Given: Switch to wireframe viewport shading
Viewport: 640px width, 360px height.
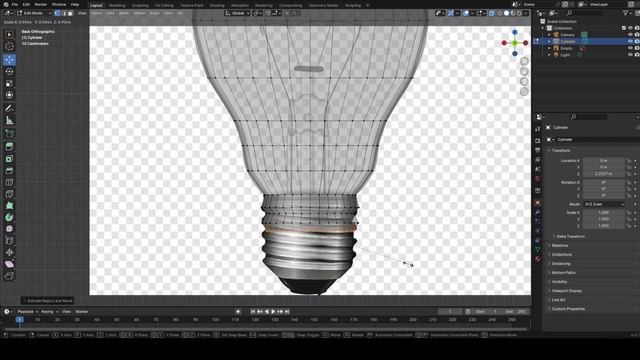Looking at the screenshot, I should click(500, 13).
